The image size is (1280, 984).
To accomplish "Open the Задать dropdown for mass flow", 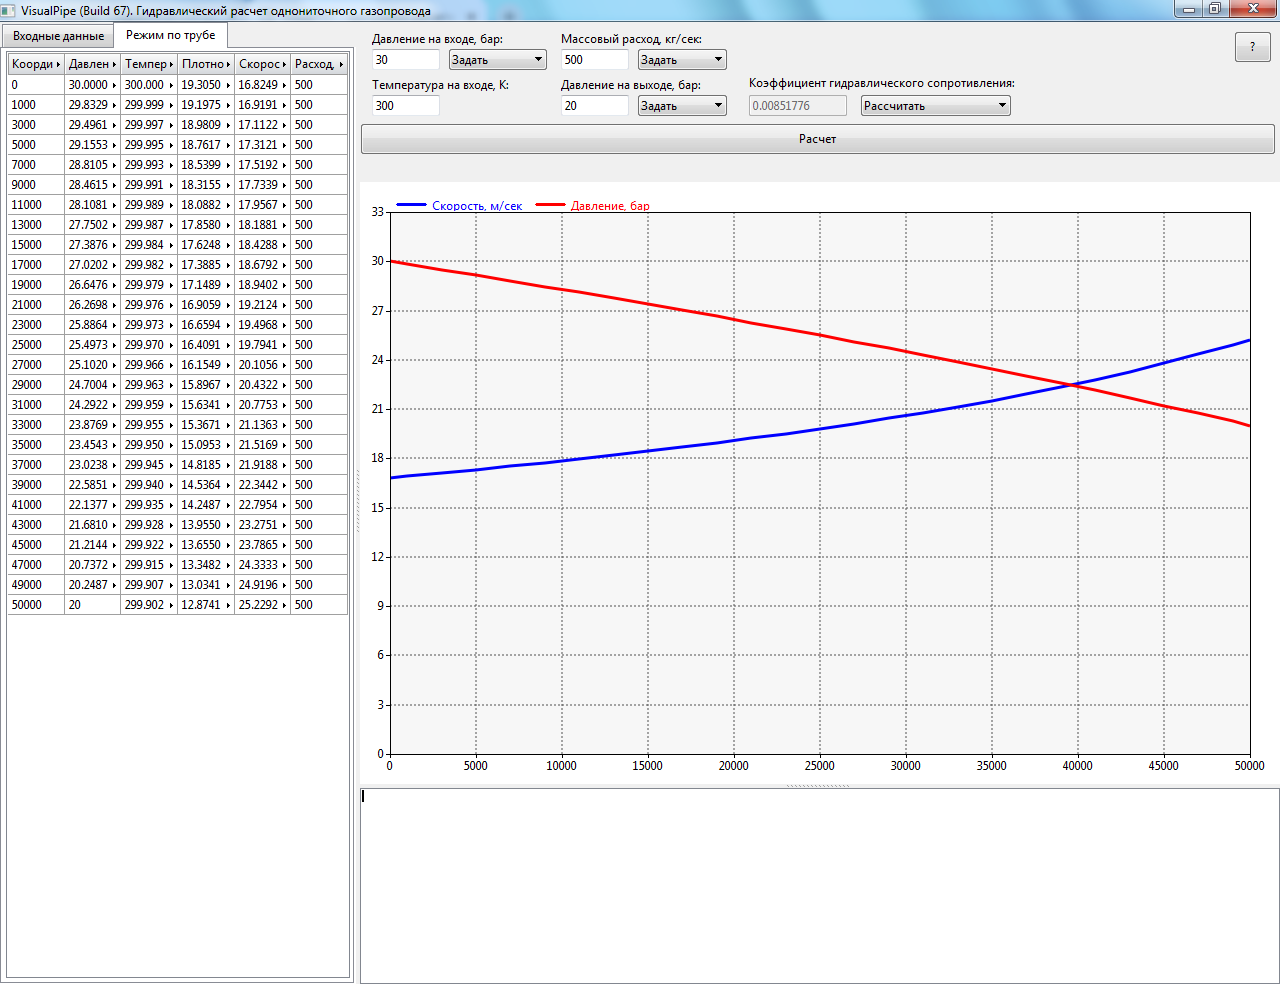I will point(682,60).
